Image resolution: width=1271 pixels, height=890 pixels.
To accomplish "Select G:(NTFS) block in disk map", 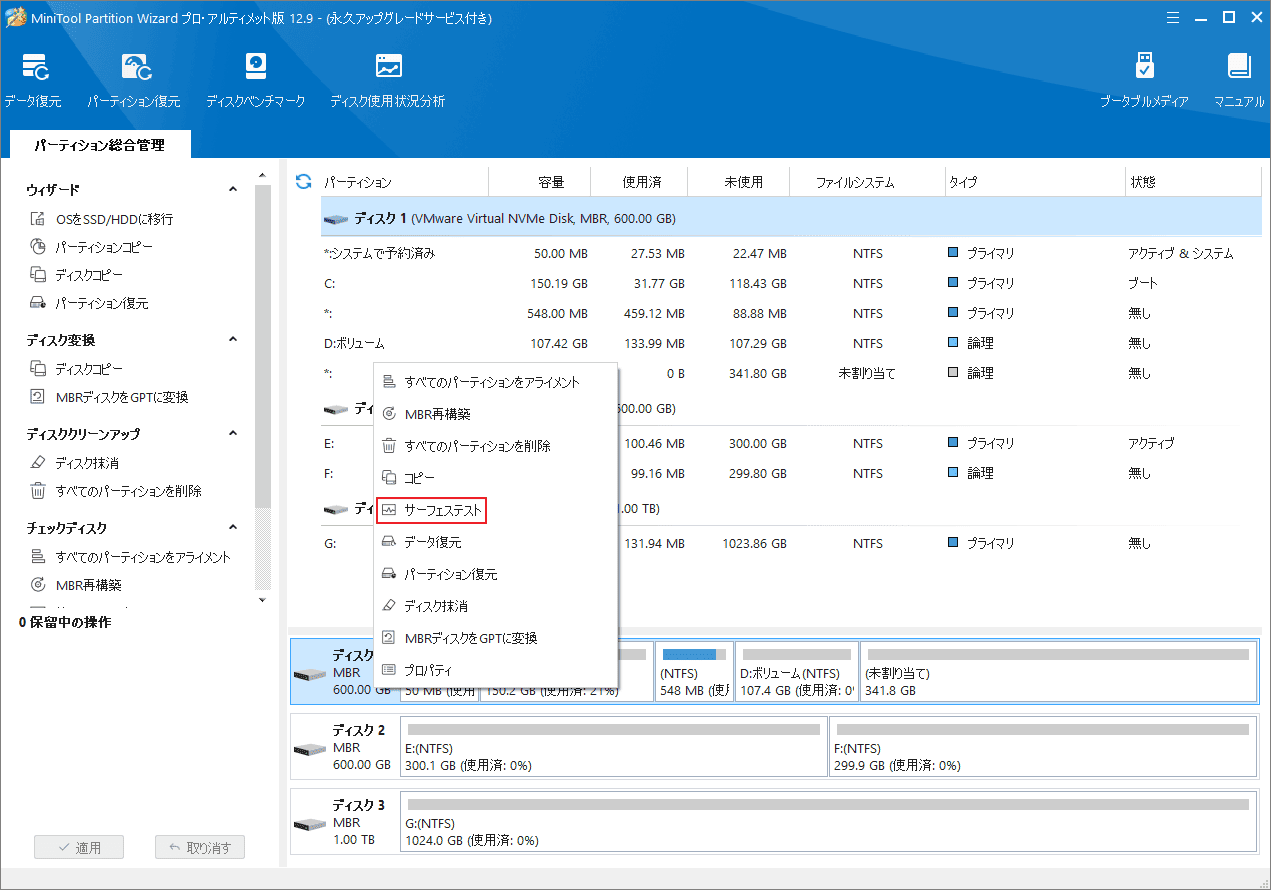I will click(828, 823).
